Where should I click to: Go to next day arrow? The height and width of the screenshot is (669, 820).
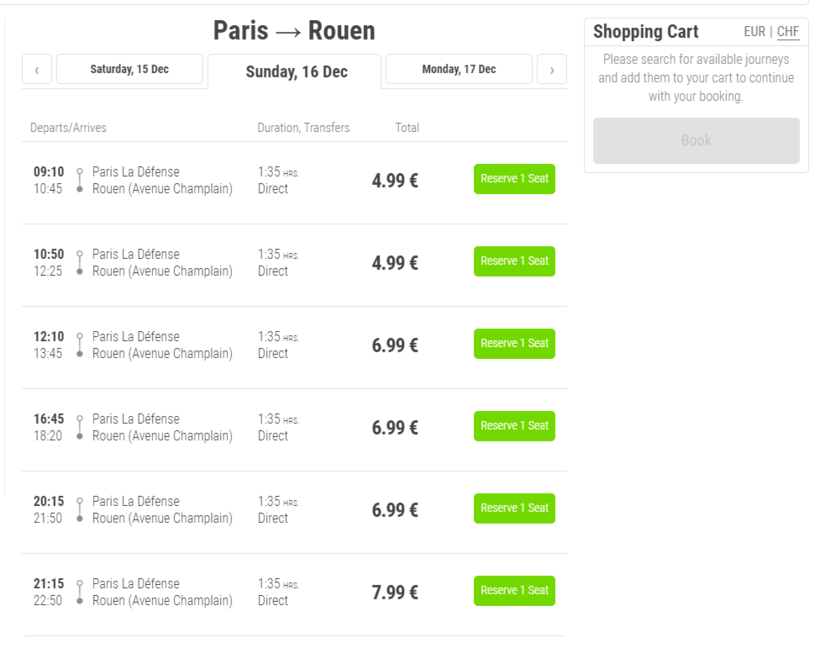pos(551,70)
